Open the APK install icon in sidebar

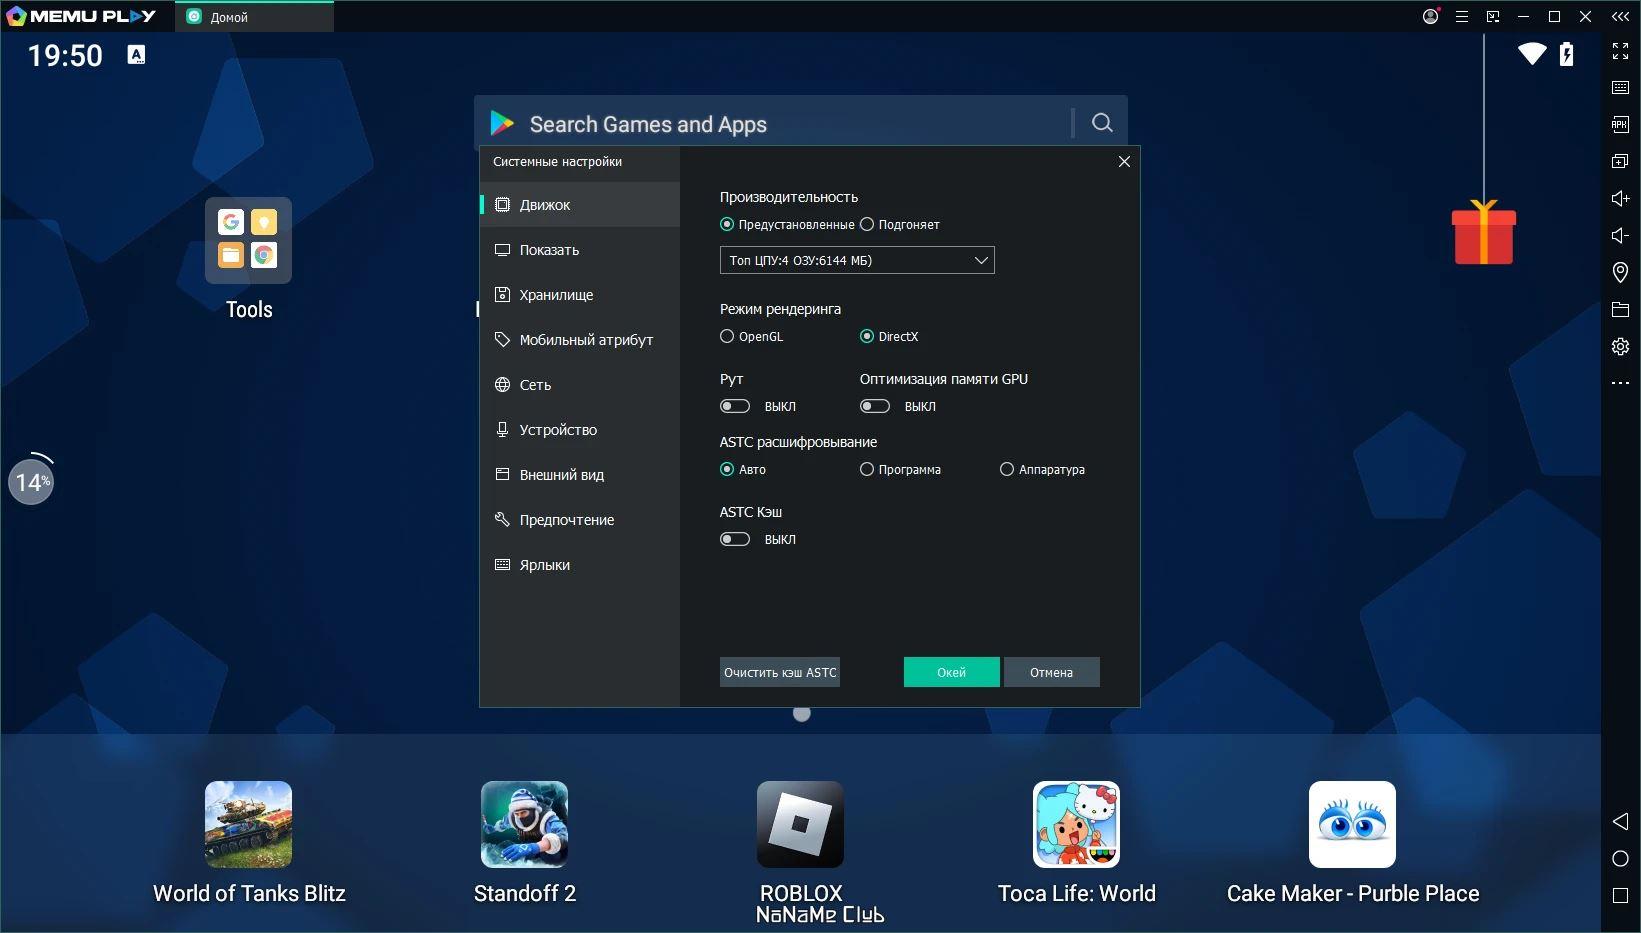pos(1620,124)
